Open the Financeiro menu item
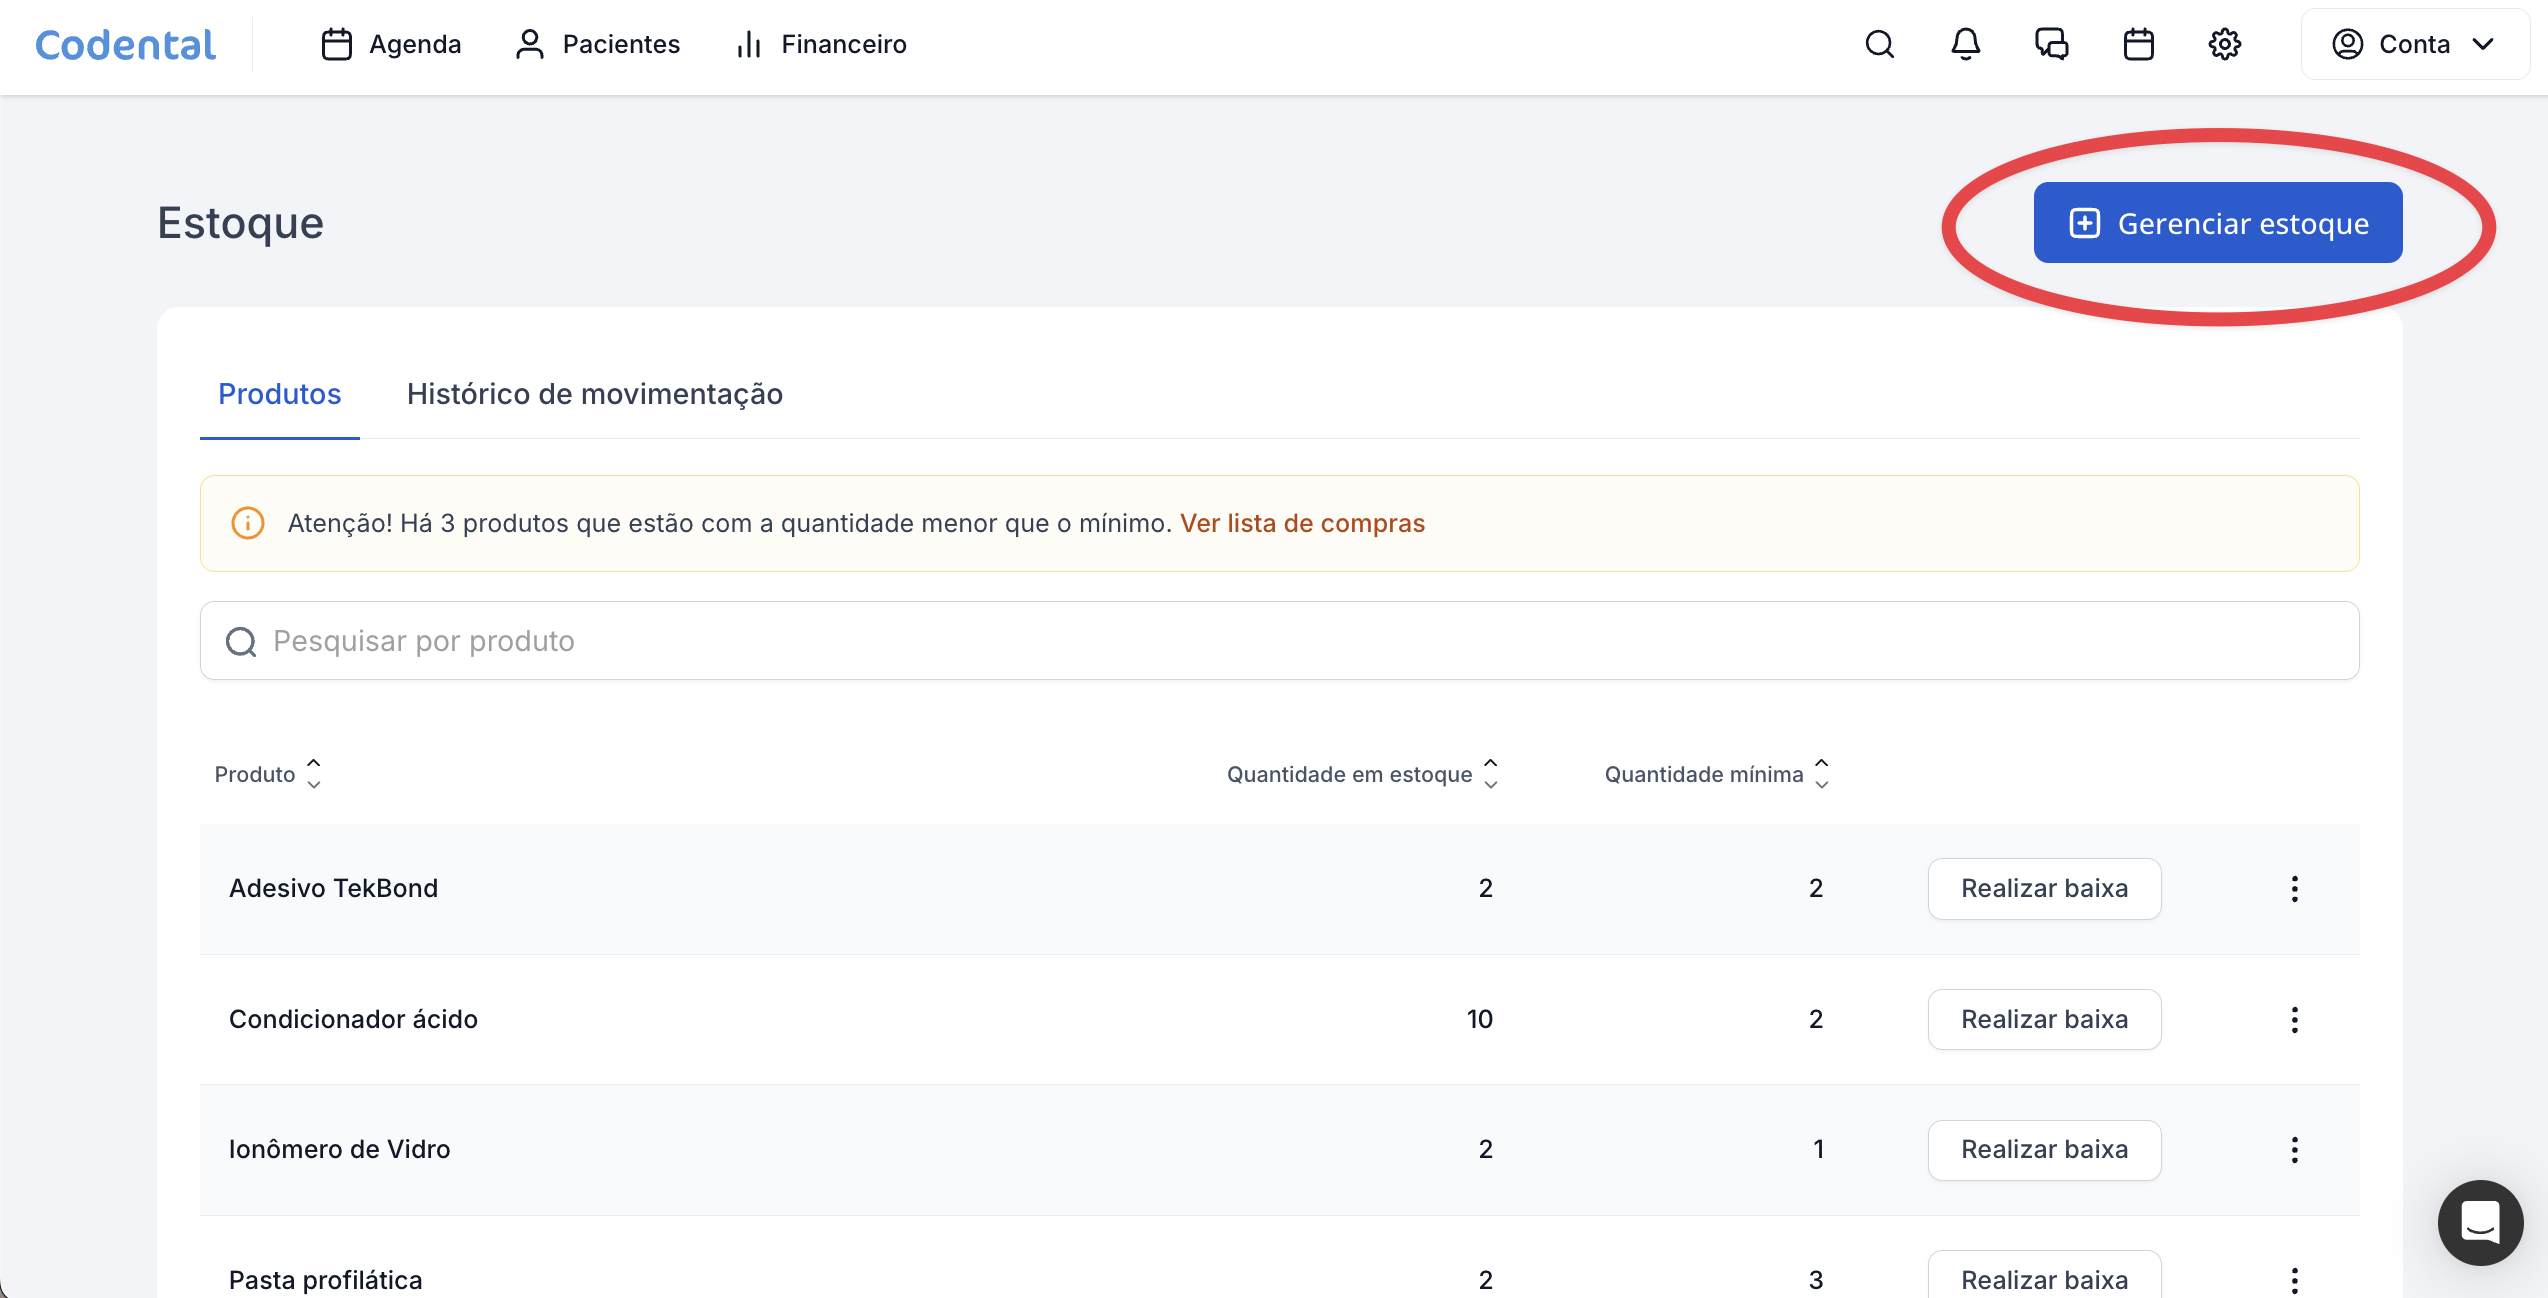The width and height of the screenshot is (2548, 1298). coord(821,44)
